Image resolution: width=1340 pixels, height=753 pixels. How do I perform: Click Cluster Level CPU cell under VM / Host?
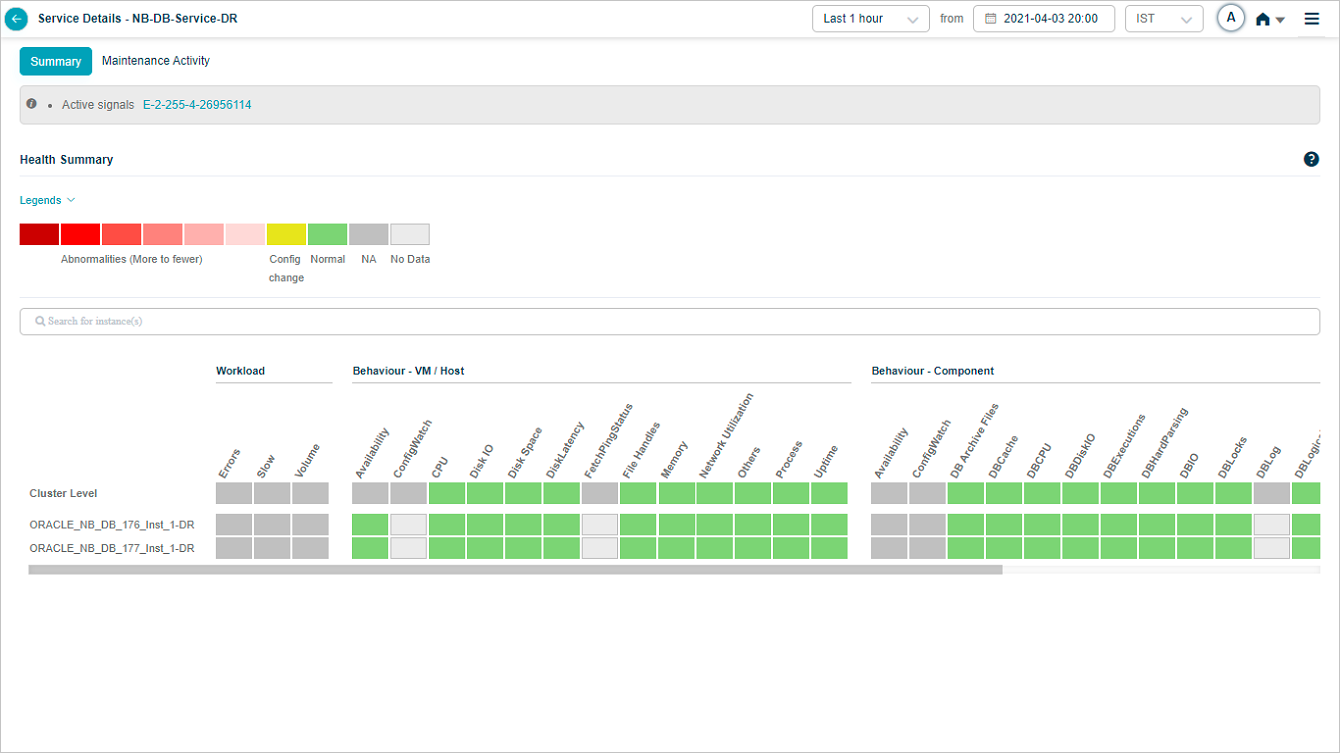[447, 493]
